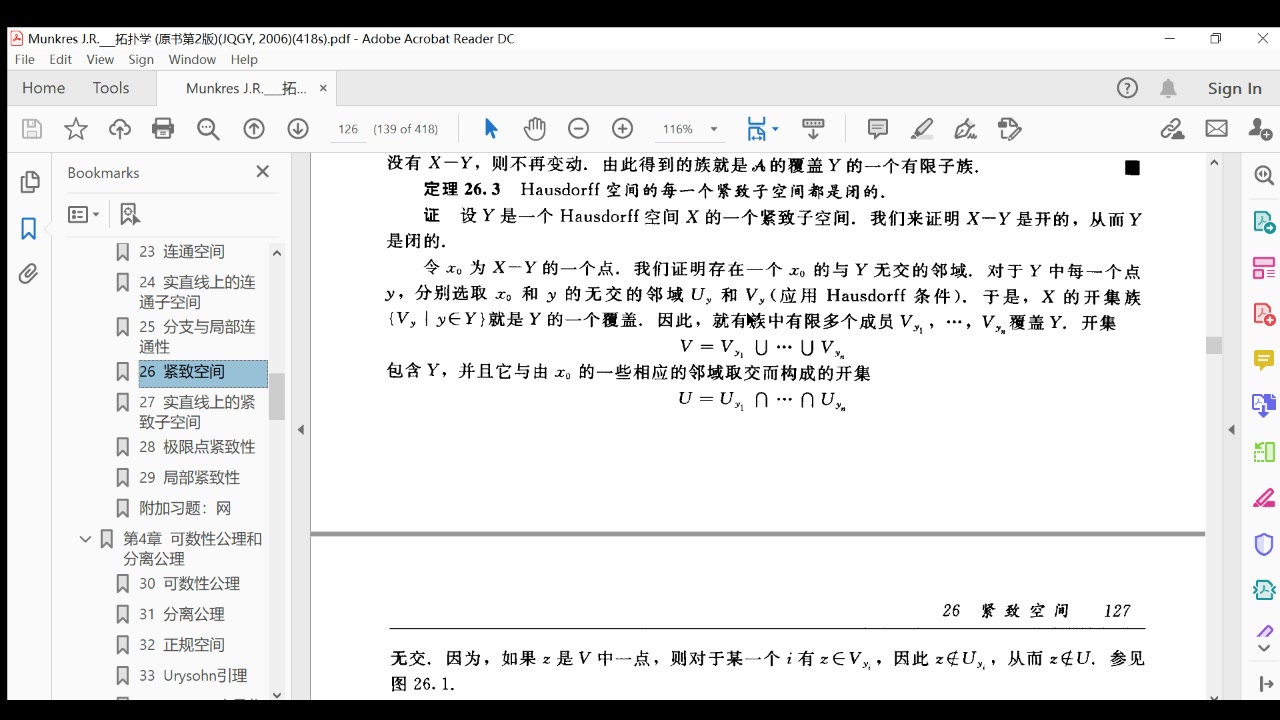Screen dimensions: 1280x720
Task: Click the share with others icon
Action: tap(1260, 129)
